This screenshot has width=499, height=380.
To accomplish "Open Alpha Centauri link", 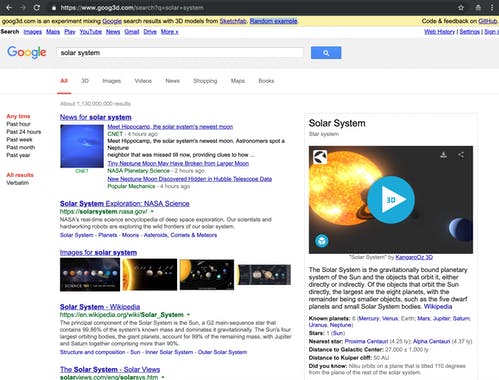I will pyautogui.click(x=432, y=341).
